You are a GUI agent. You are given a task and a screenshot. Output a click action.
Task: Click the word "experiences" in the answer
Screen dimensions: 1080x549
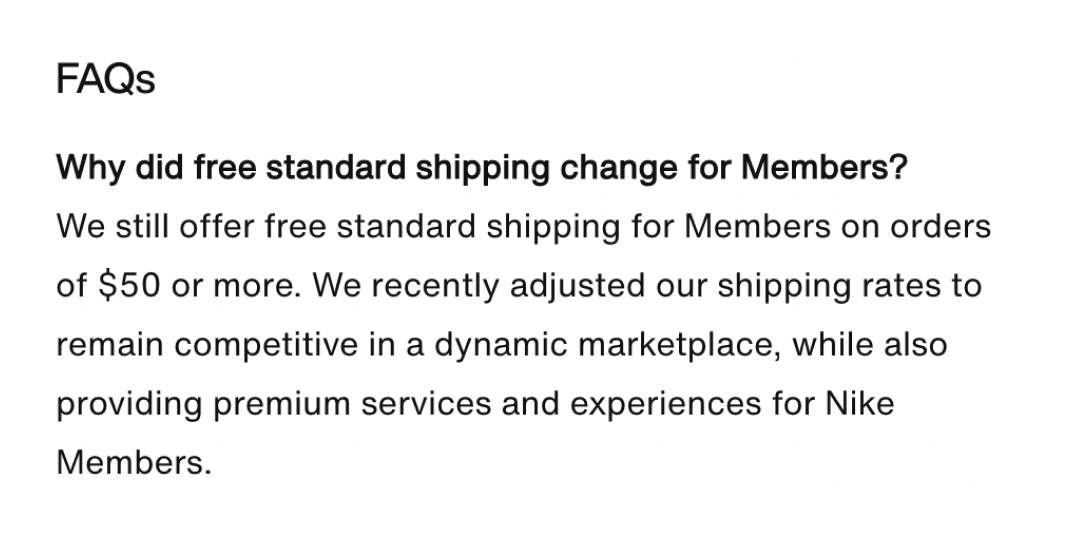665,404
